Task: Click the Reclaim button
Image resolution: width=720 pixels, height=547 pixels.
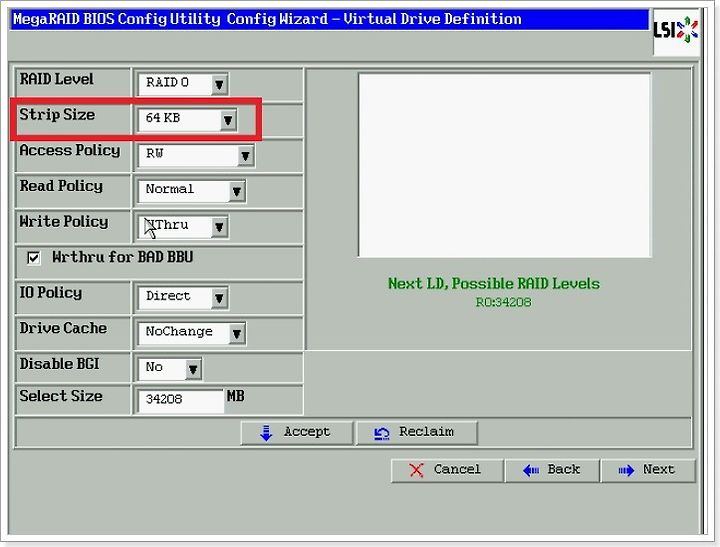Action: click(417, 433)
